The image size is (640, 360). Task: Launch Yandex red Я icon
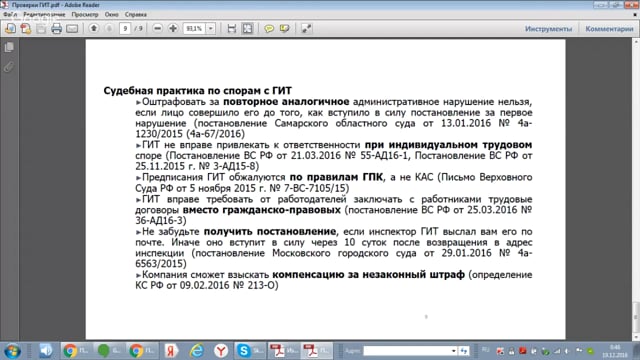click(171, 351)
